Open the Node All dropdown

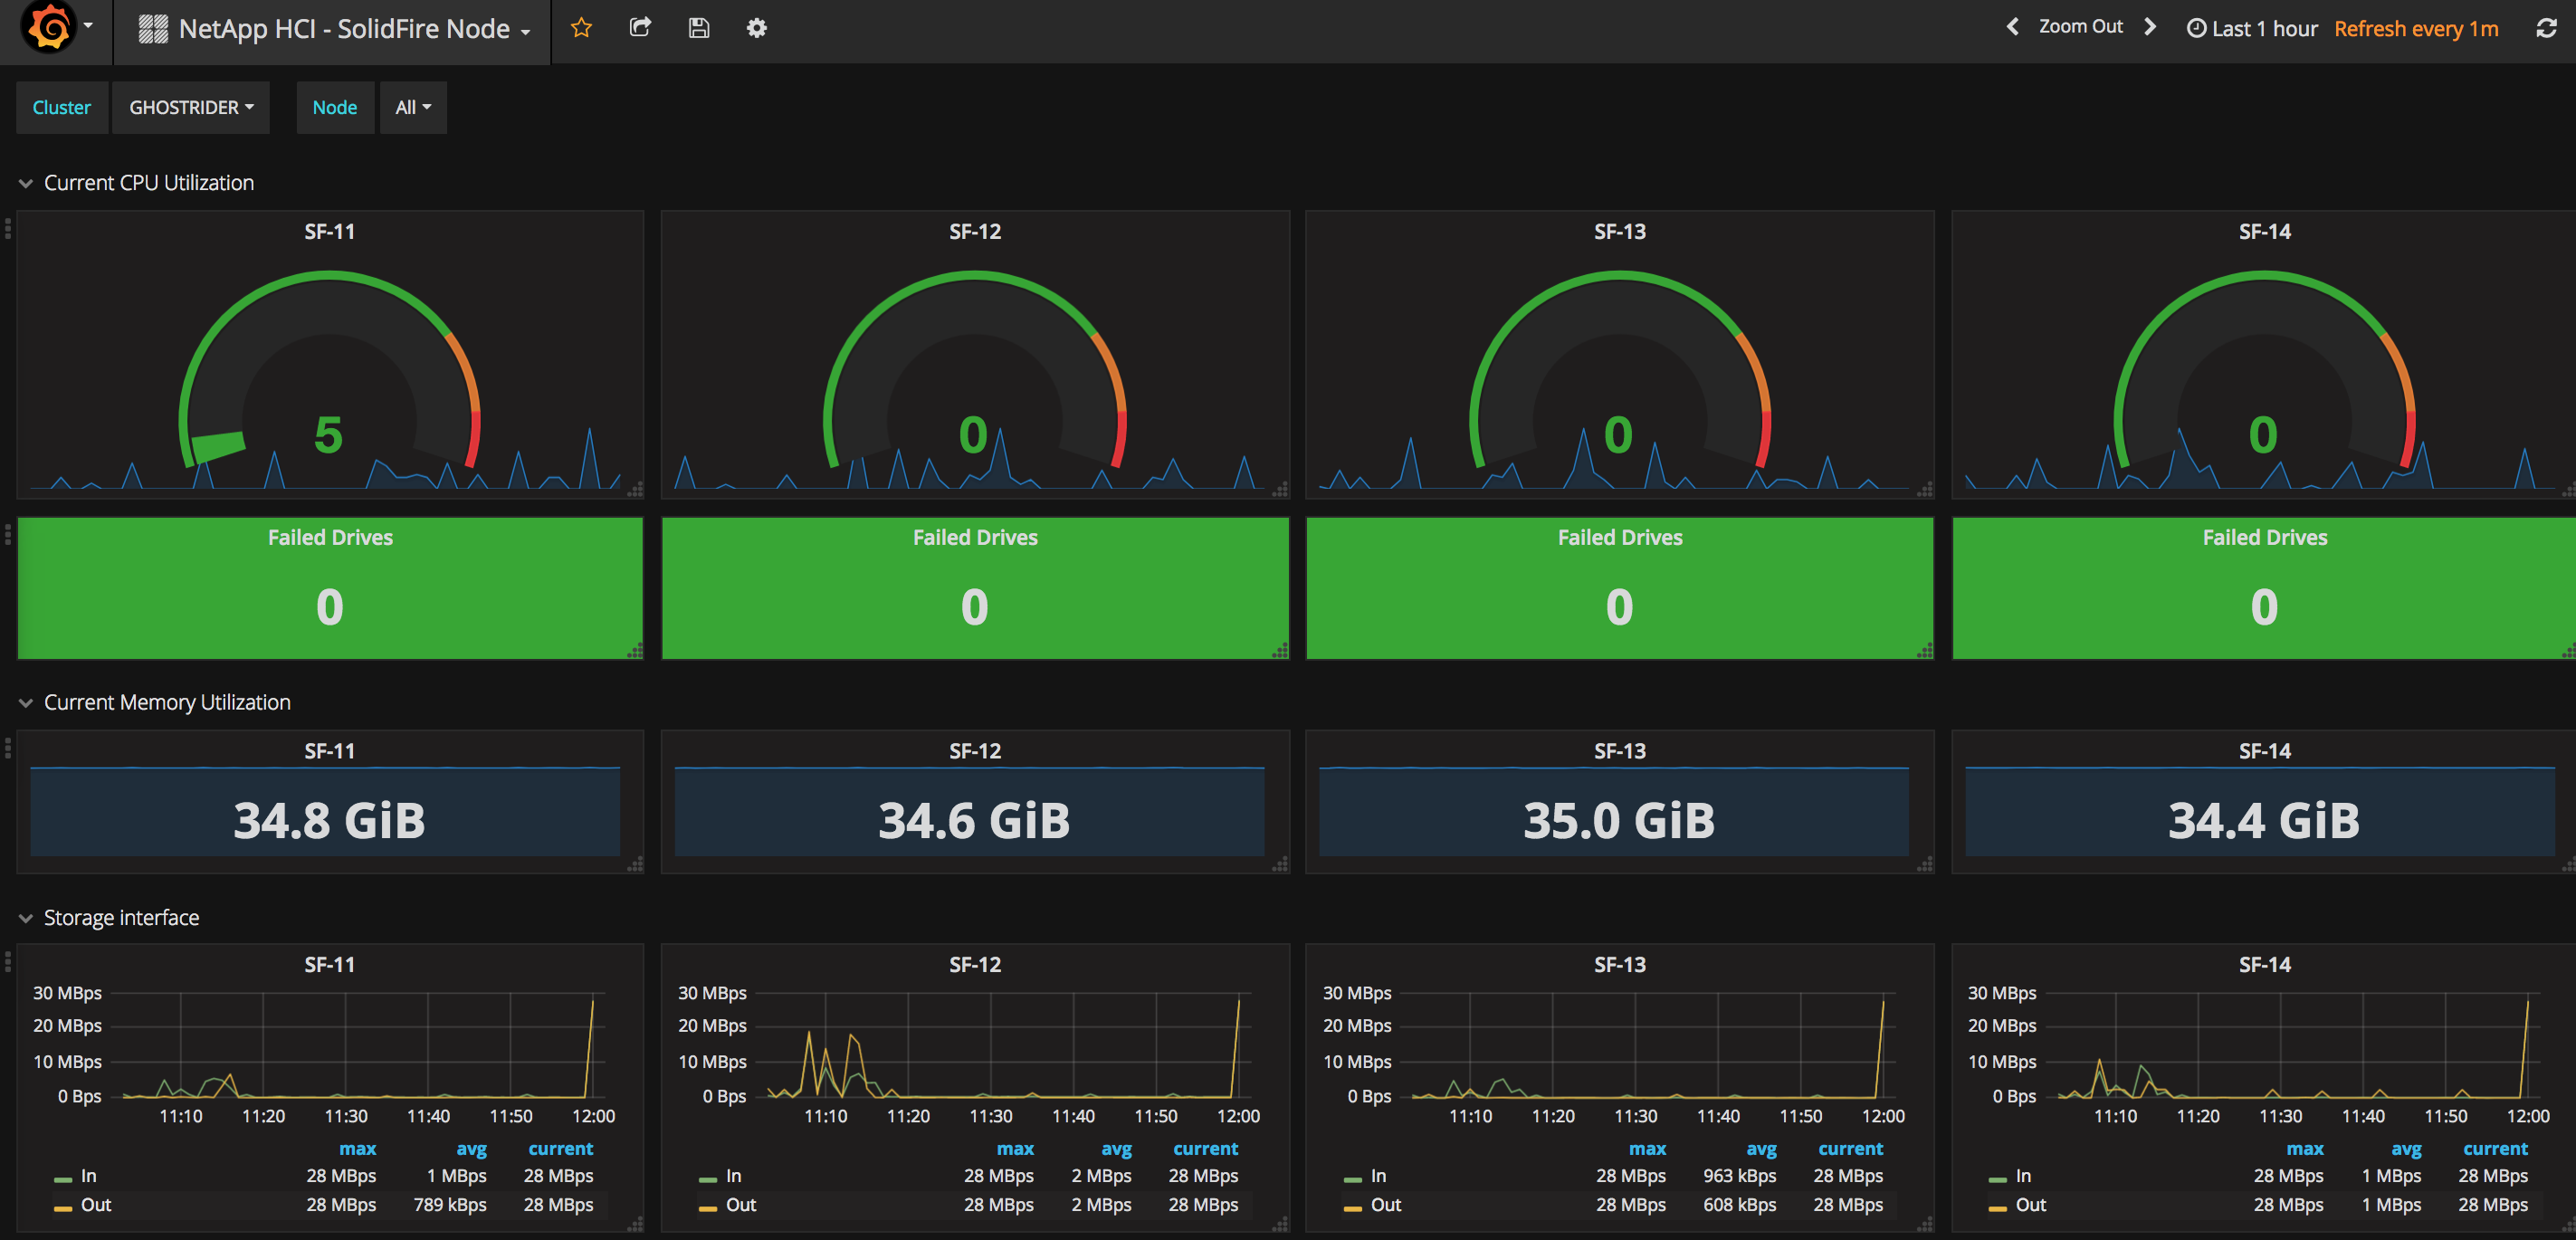click(x=412, y=107)
